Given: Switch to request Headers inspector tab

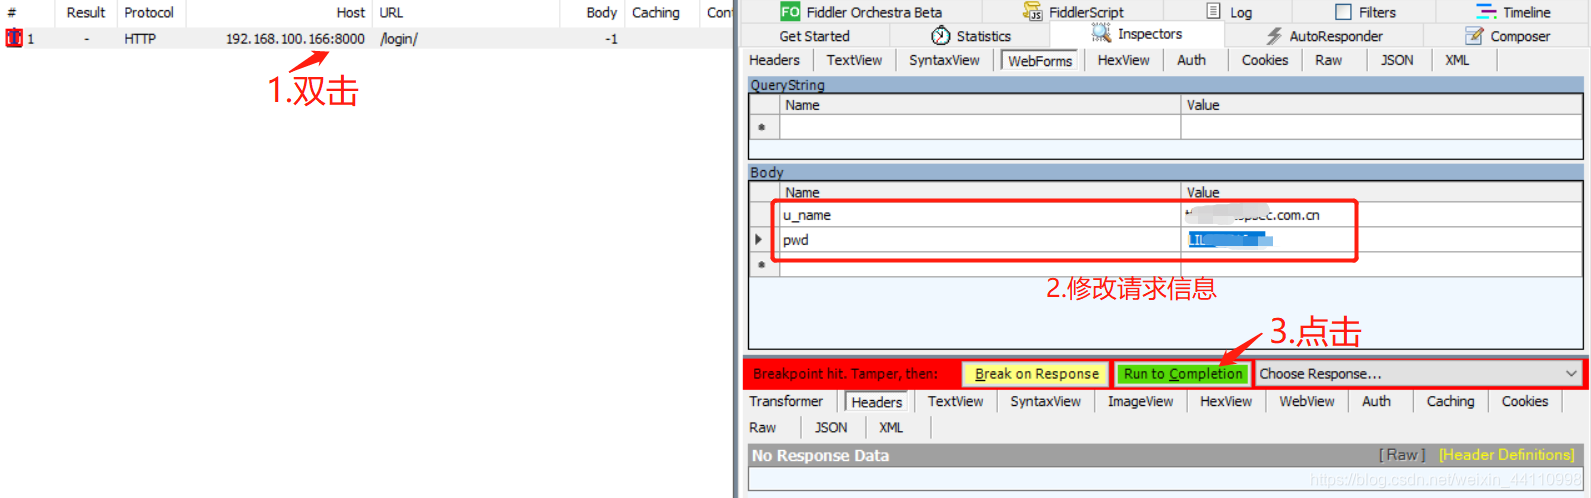Looking at the screenshot, I should coord(774,60).
